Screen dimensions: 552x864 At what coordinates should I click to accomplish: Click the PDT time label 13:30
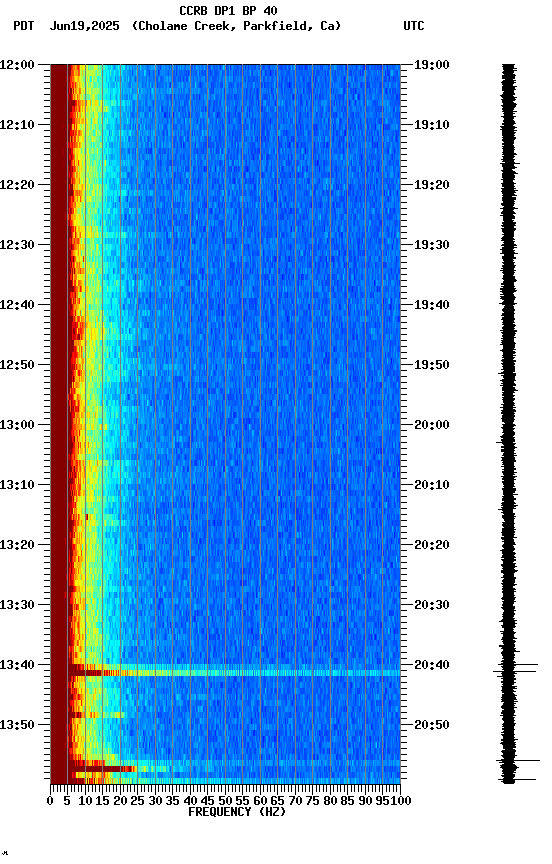click(x=17, y=605)
